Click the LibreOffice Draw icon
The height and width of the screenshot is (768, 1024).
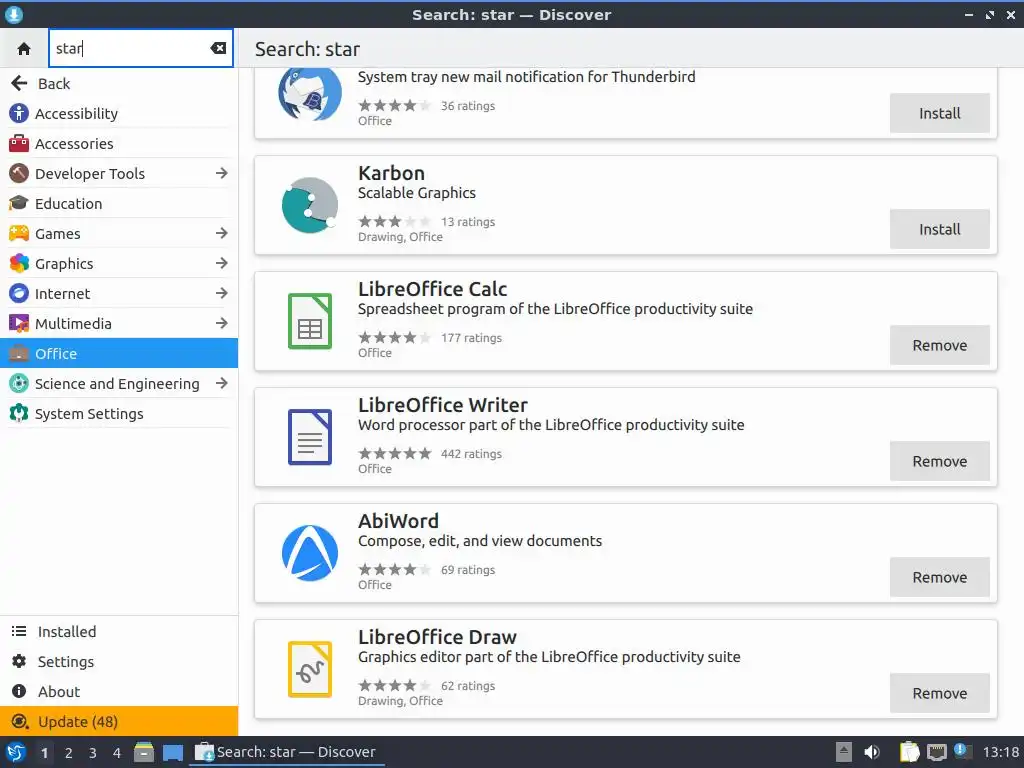coord(310,669)
